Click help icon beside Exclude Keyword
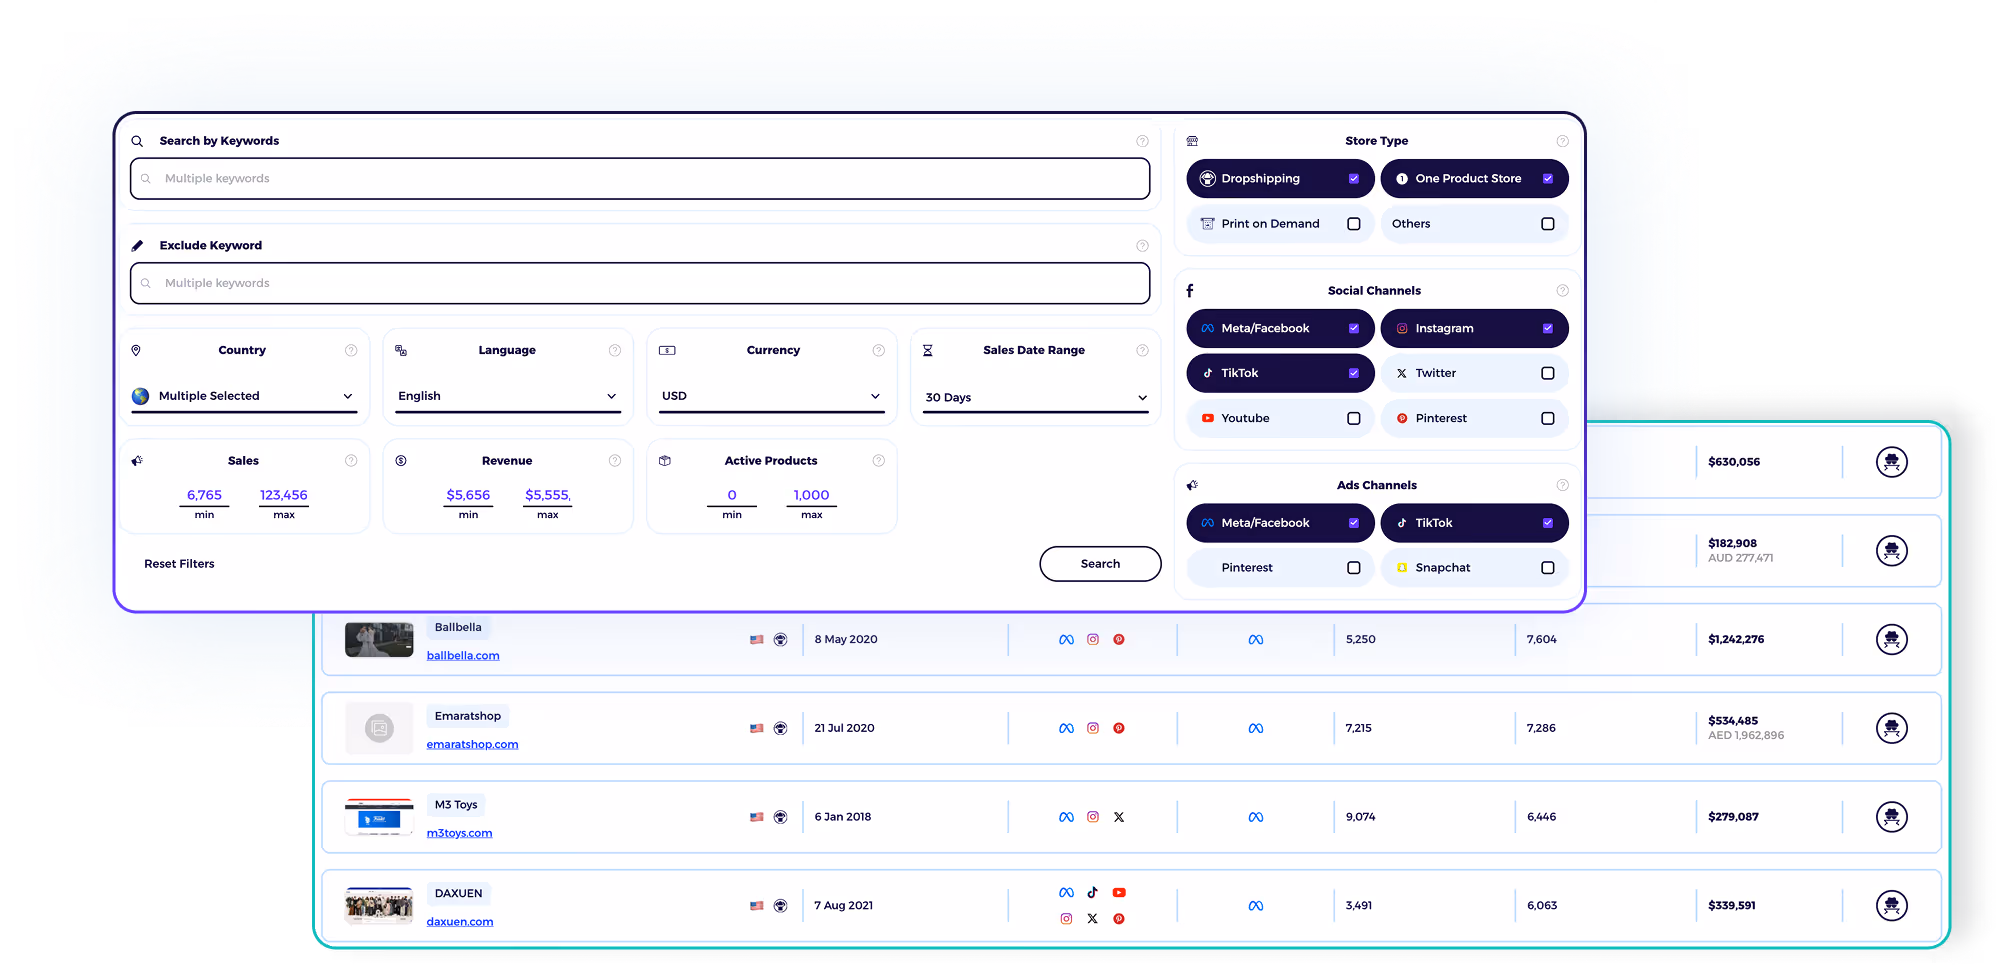The height and width of the screenshot is (972, 2001). (1142, 246)
